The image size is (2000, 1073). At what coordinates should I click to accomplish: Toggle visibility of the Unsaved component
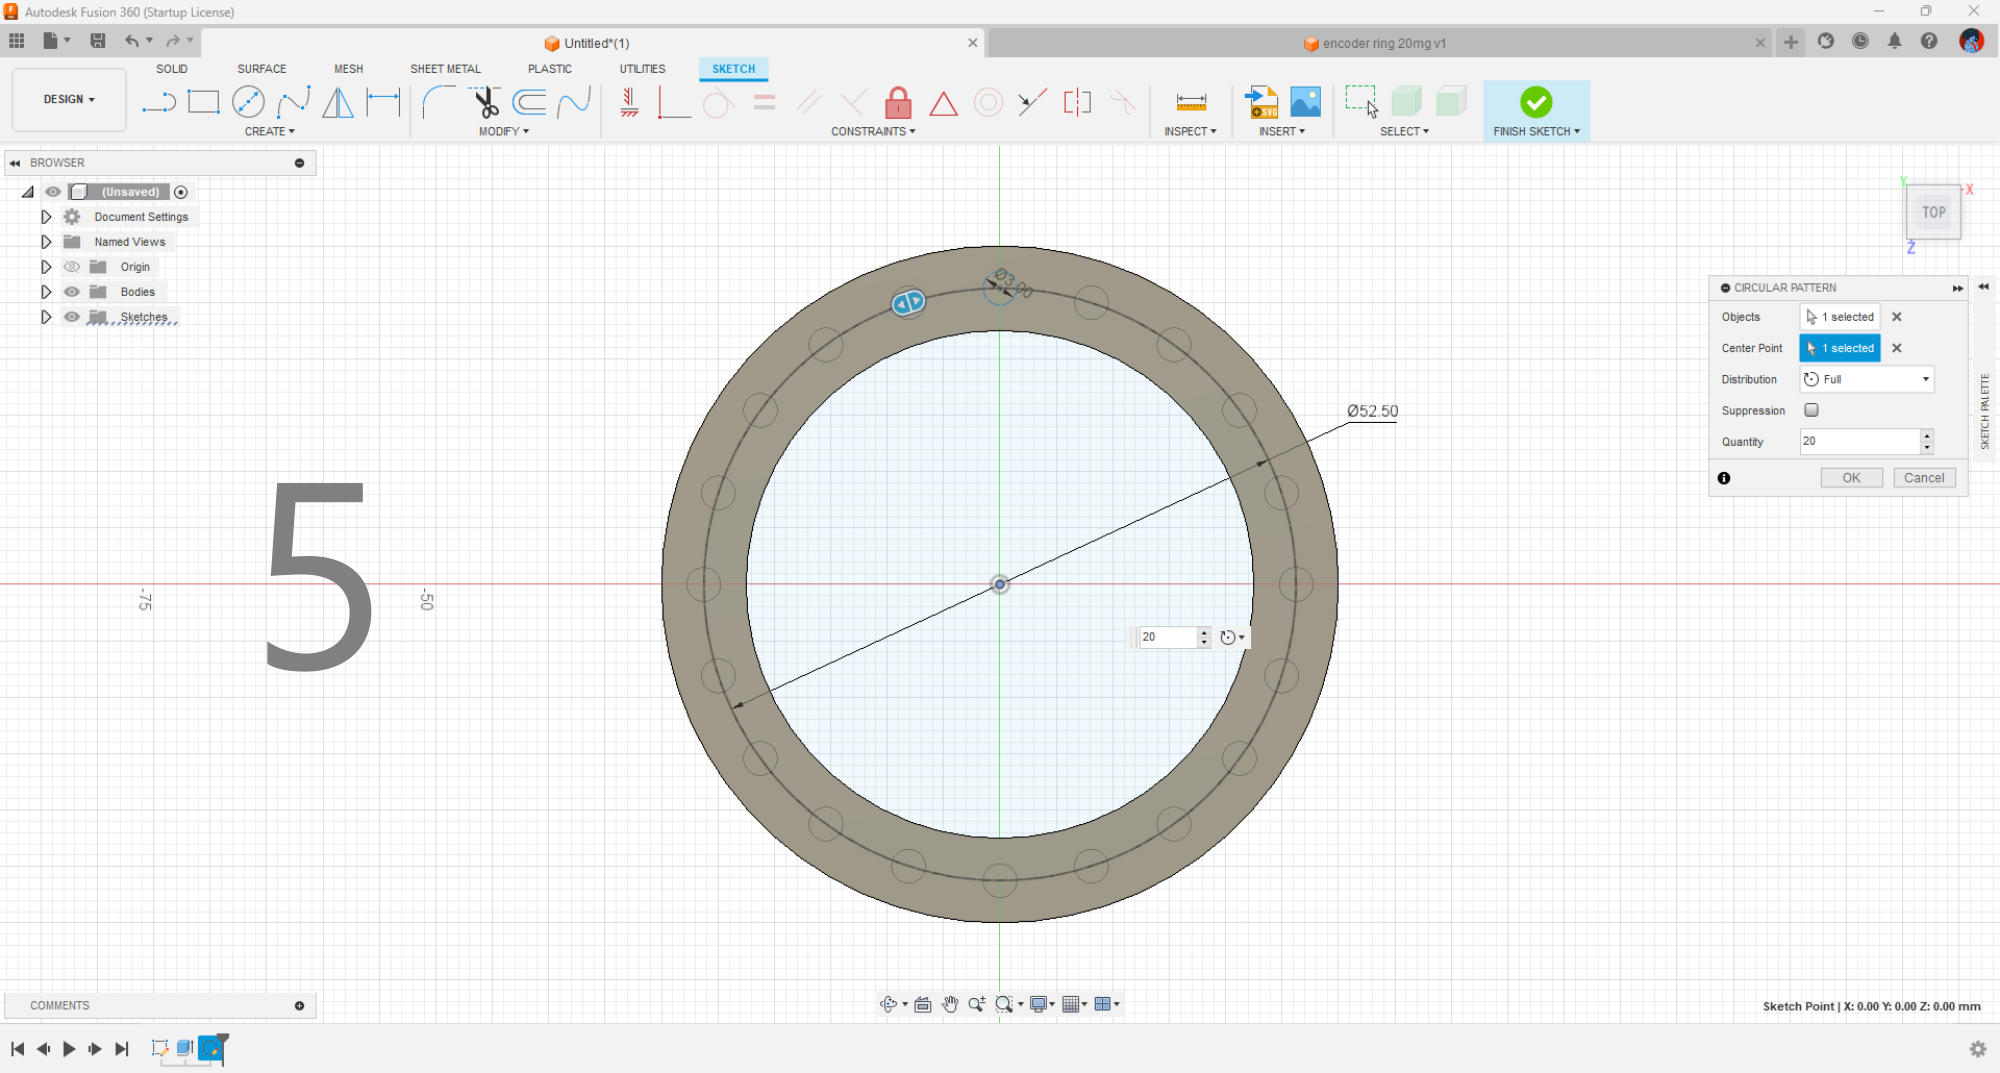pos(53,192)
